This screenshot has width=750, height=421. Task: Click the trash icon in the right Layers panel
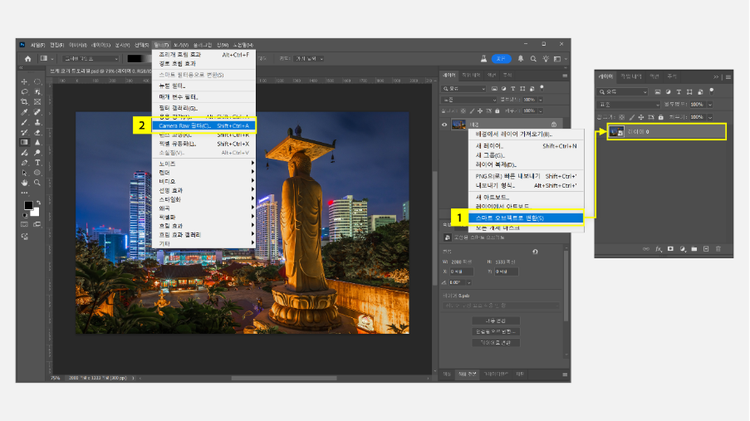(719, 248)
